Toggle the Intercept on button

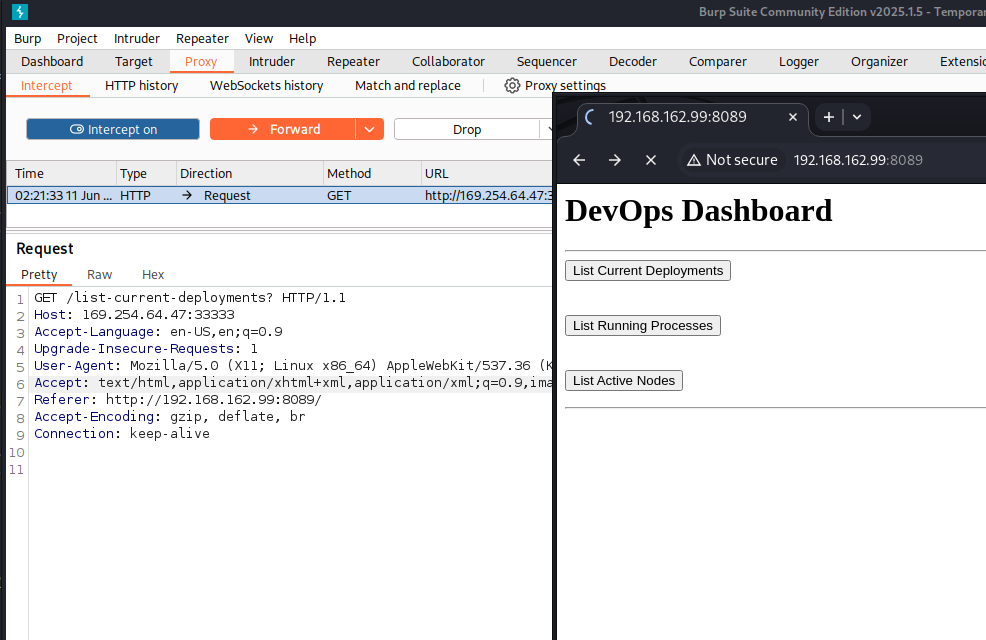click(113, 129)
